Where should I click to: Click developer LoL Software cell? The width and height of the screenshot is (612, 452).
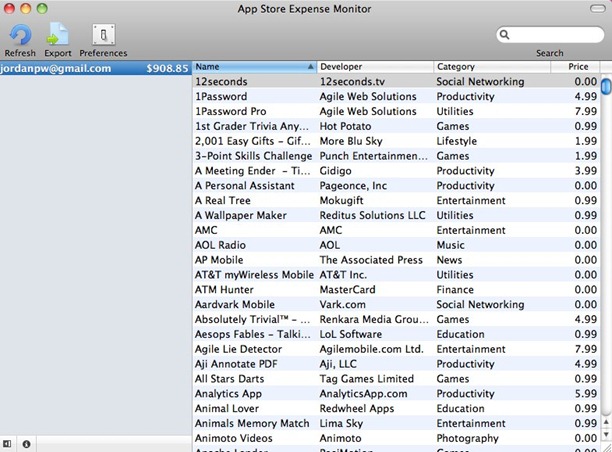pos(351,334)
